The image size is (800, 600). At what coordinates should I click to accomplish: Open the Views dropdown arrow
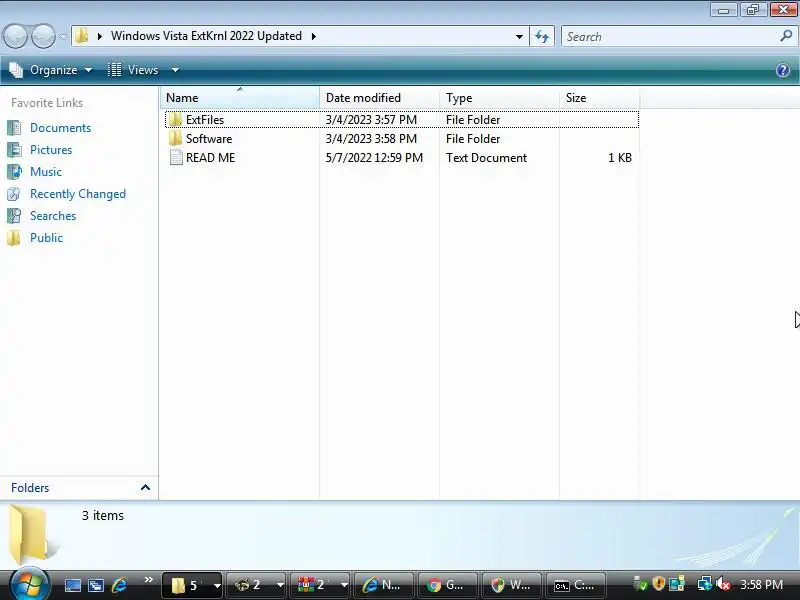175,70
